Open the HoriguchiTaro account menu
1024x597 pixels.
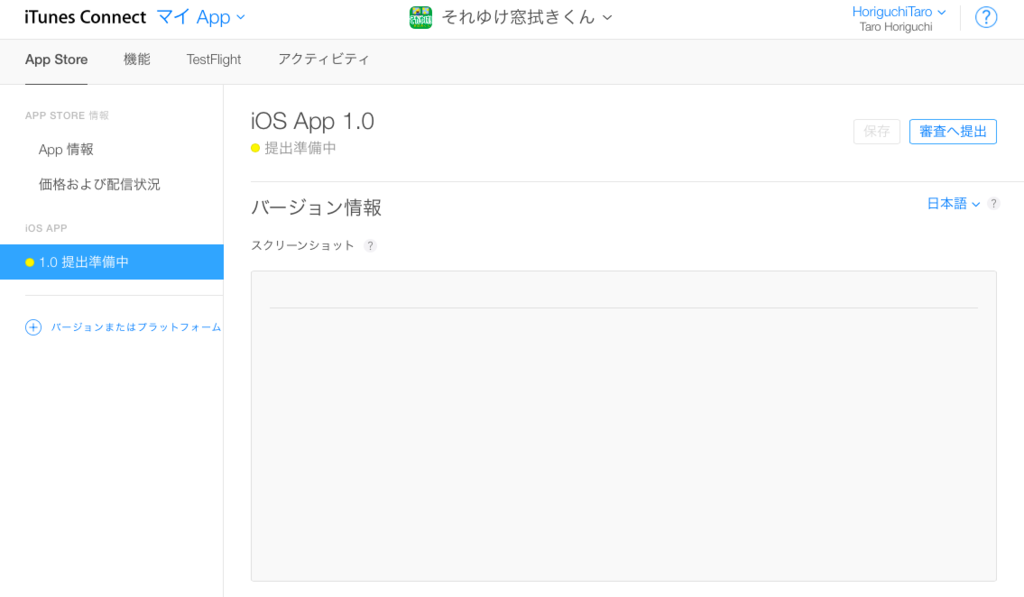pos(899,12)
